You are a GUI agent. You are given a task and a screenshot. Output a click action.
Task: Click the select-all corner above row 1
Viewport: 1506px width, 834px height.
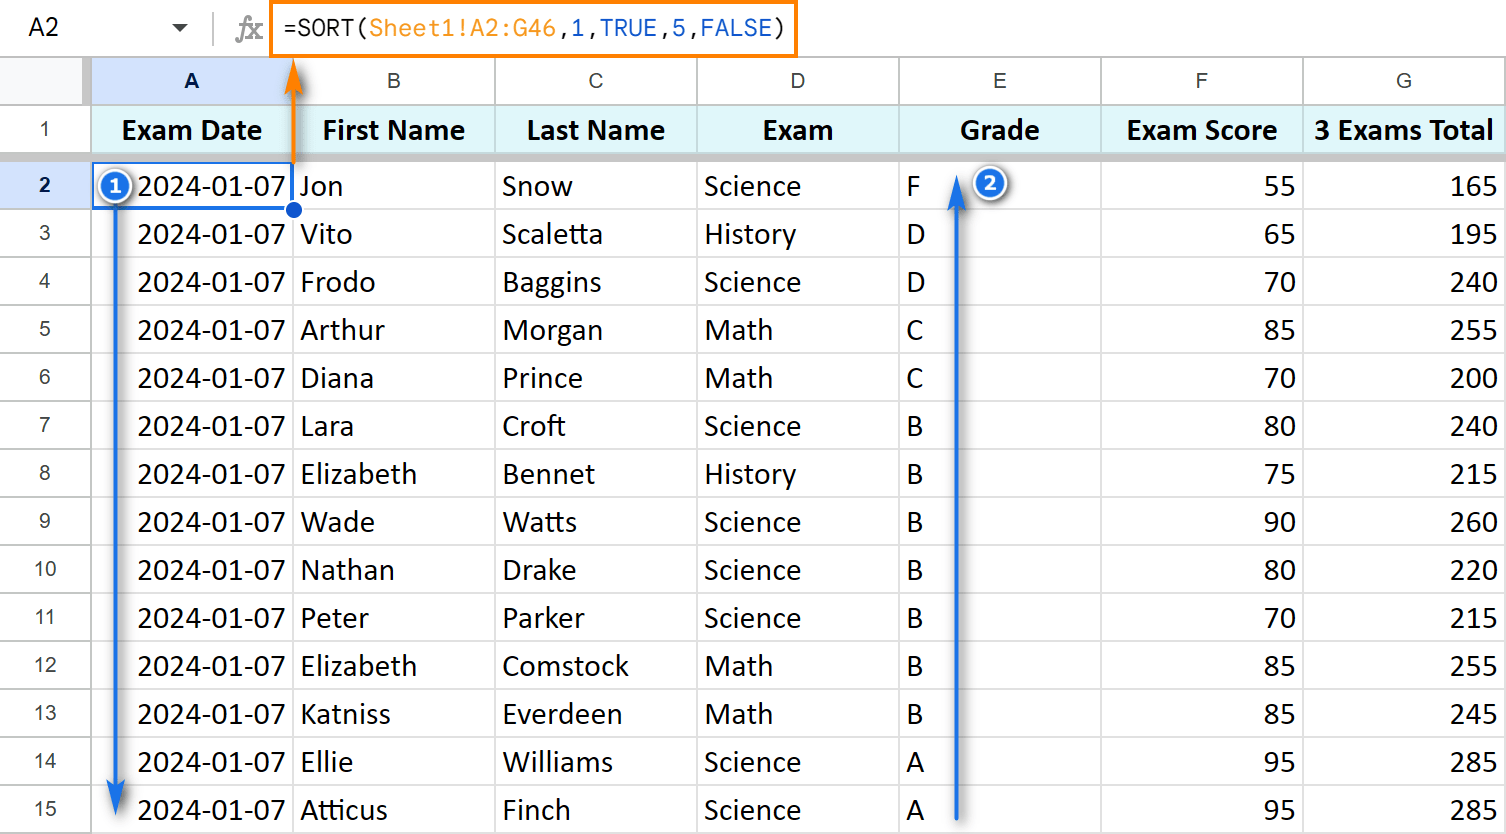[x=42, y=81]
